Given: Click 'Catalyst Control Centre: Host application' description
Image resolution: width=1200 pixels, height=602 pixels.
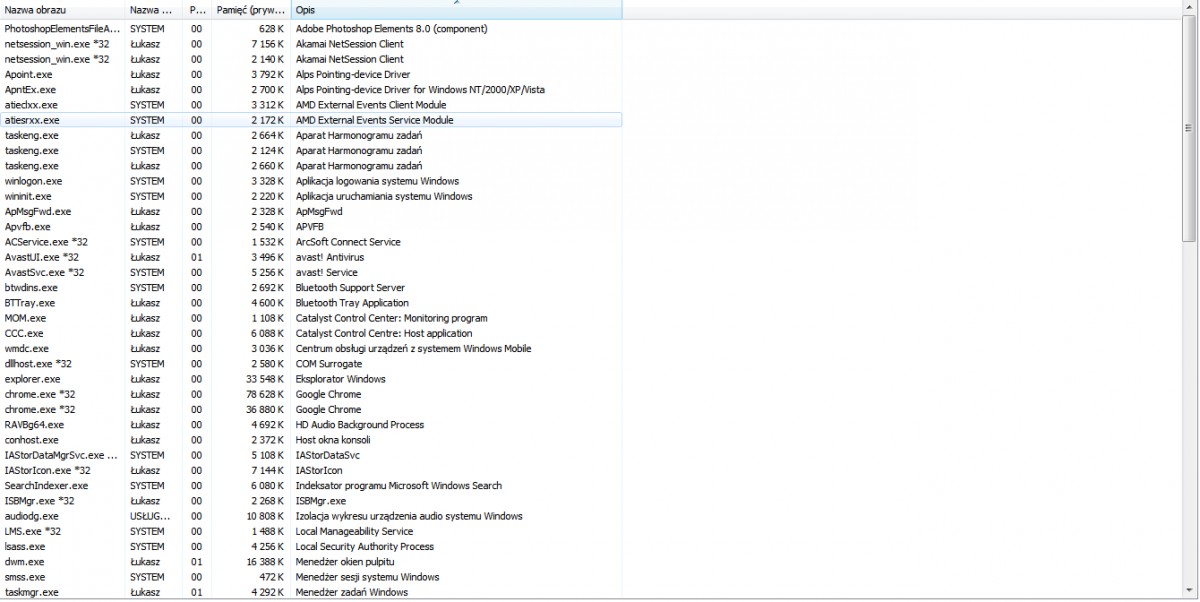Looking at the screenshot, I should (x=384, y=333).
